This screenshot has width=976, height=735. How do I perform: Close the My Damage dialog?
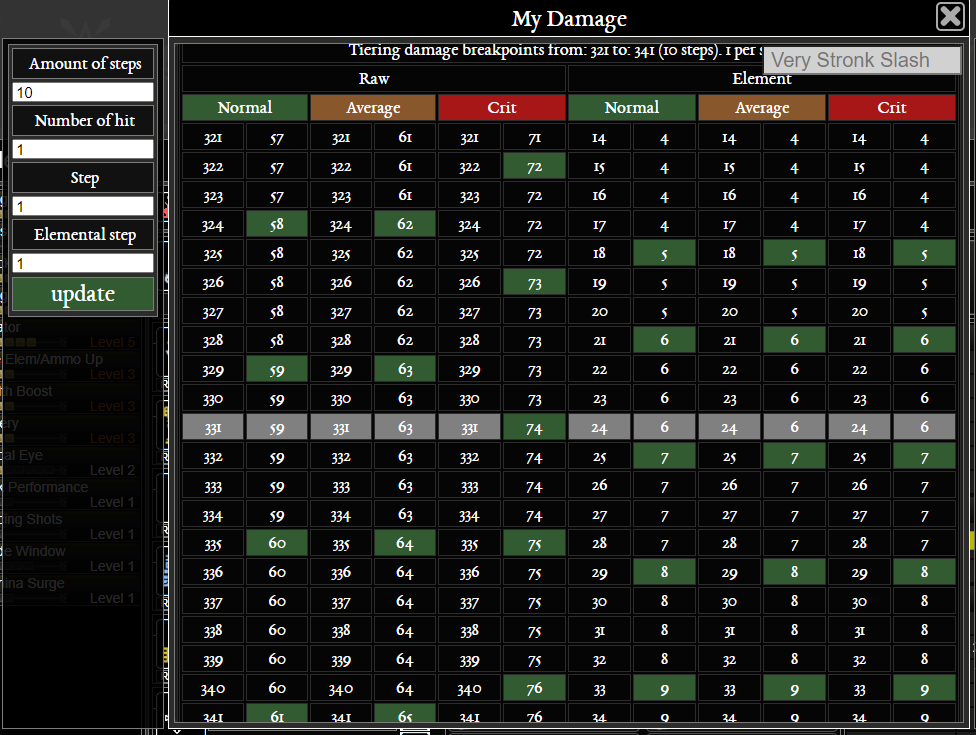pos(950,16)
